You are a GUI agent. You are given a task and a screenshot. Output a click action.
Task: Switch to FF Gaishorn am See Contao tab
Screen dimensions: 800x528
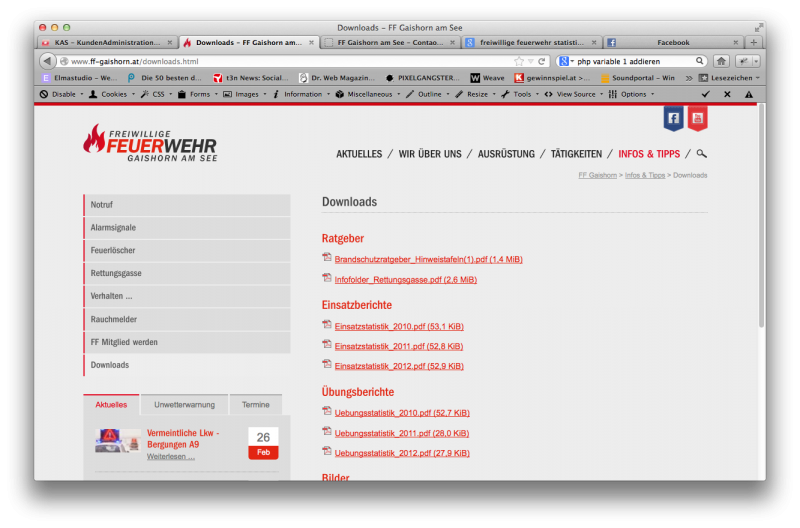click(x=390, y=42)
